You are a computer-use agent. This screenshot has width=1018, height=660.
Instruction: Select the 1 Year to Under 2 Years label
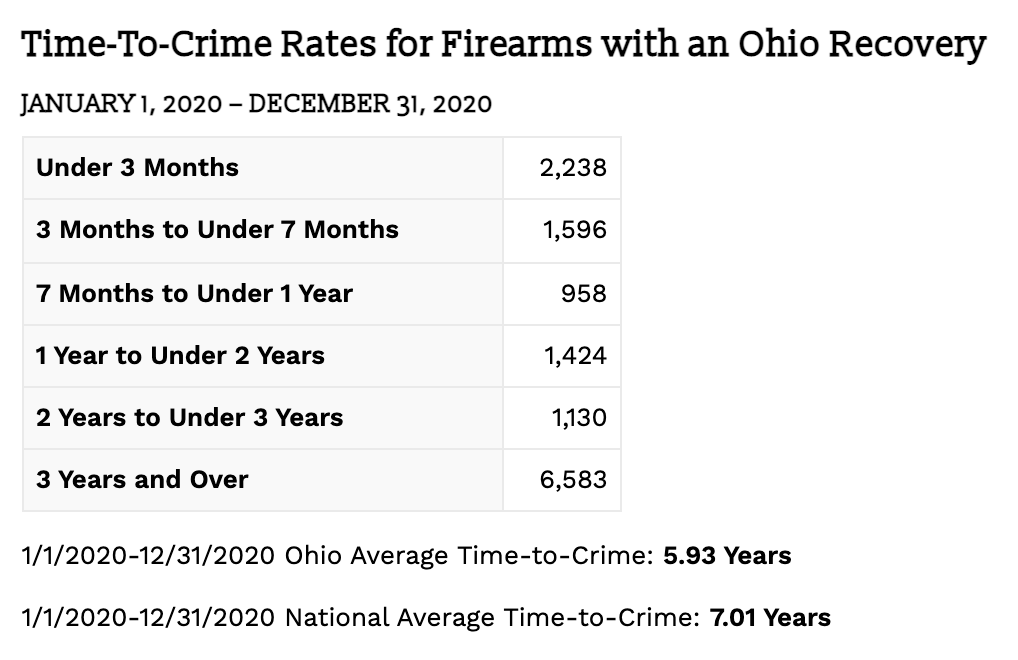point(180,355)
